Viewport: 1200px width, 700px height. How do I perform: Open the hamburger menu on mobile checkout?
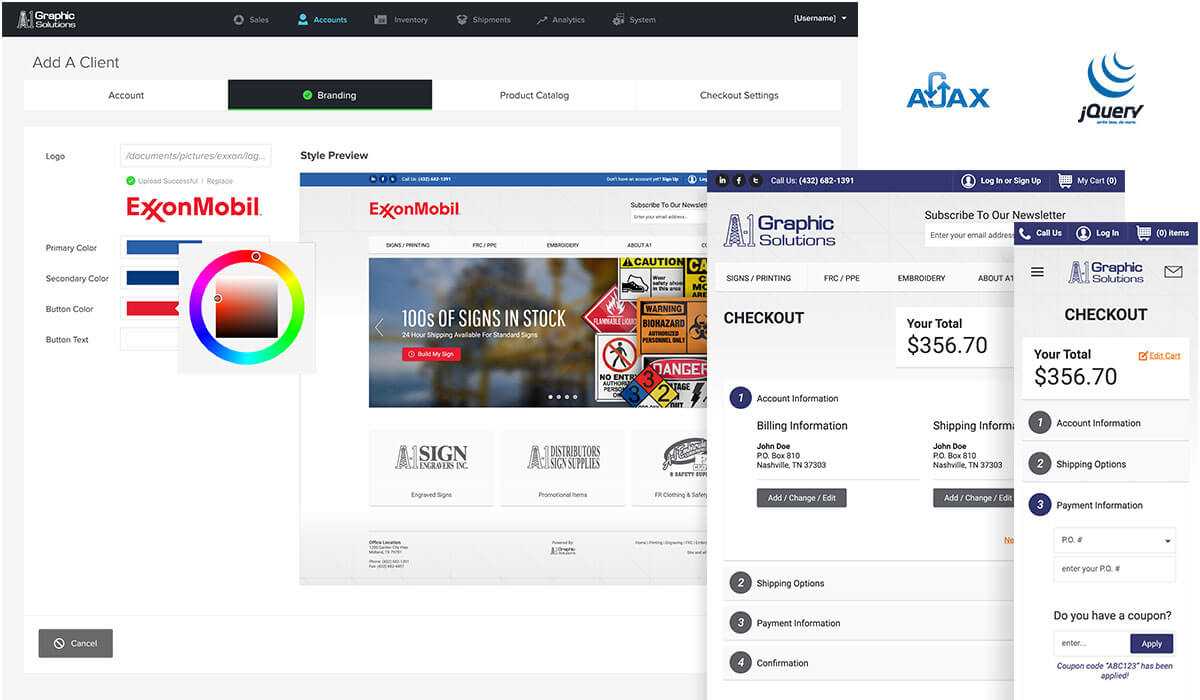pyautogui.click(x=1037, y=272)
